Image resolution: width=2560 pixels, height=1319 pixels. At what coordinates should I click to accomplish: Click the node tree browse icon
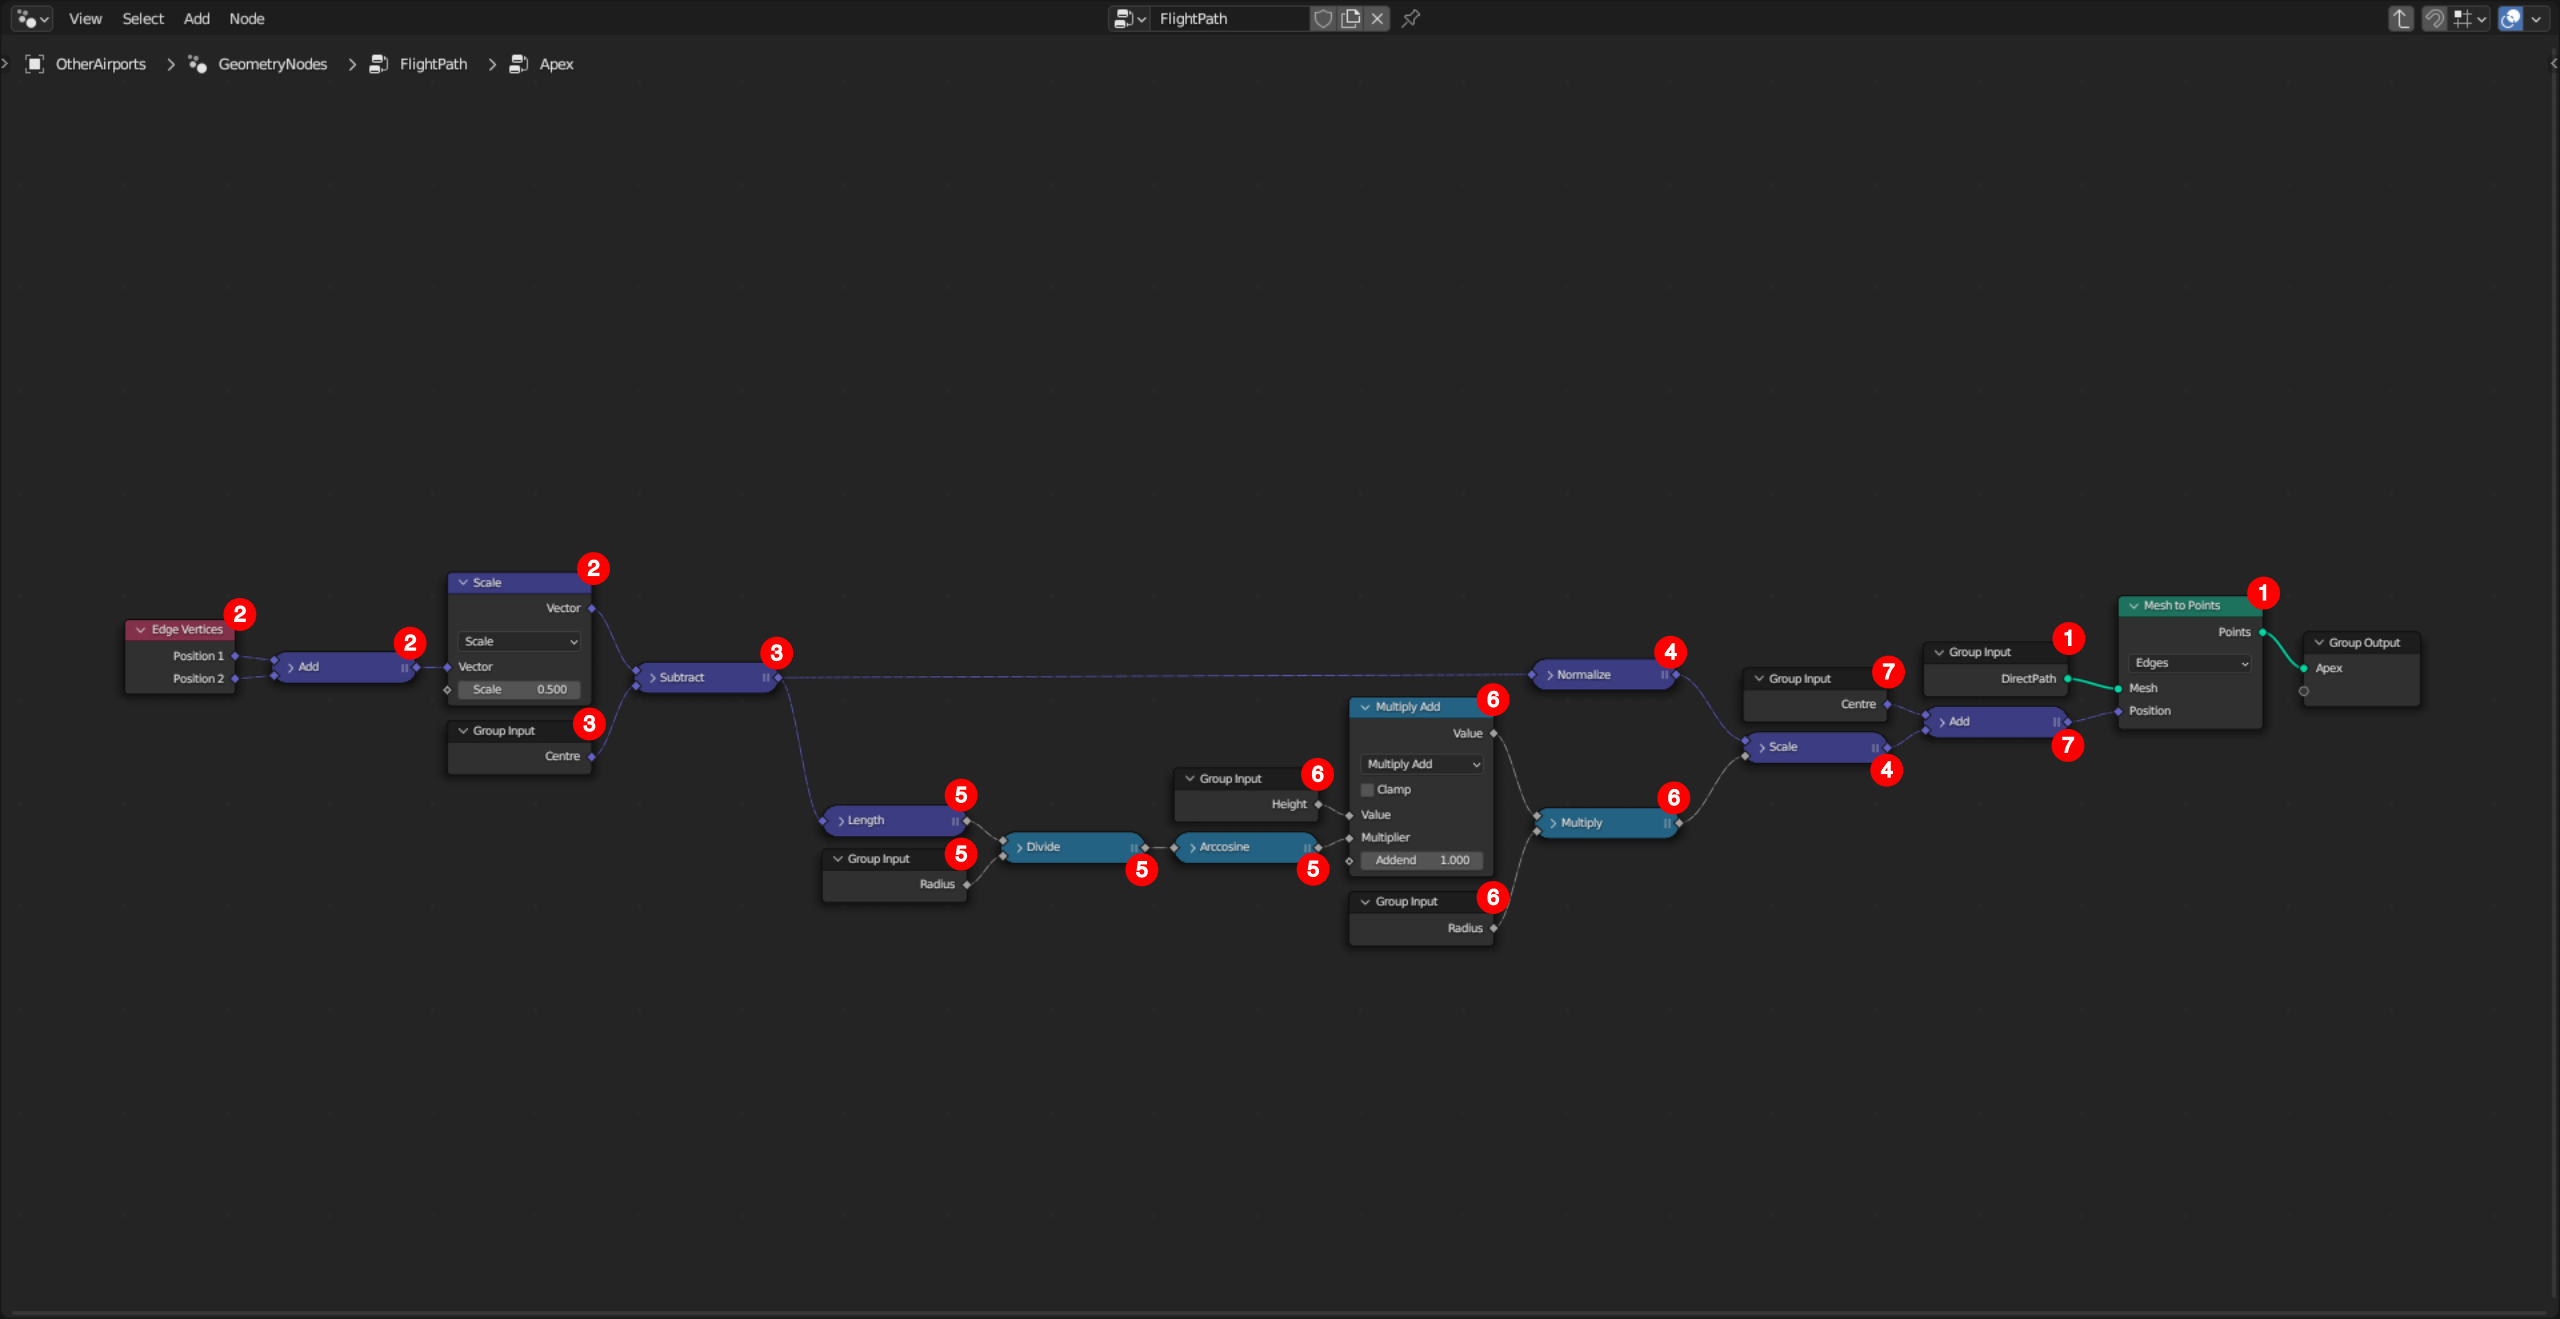[x=1130, y=18]
